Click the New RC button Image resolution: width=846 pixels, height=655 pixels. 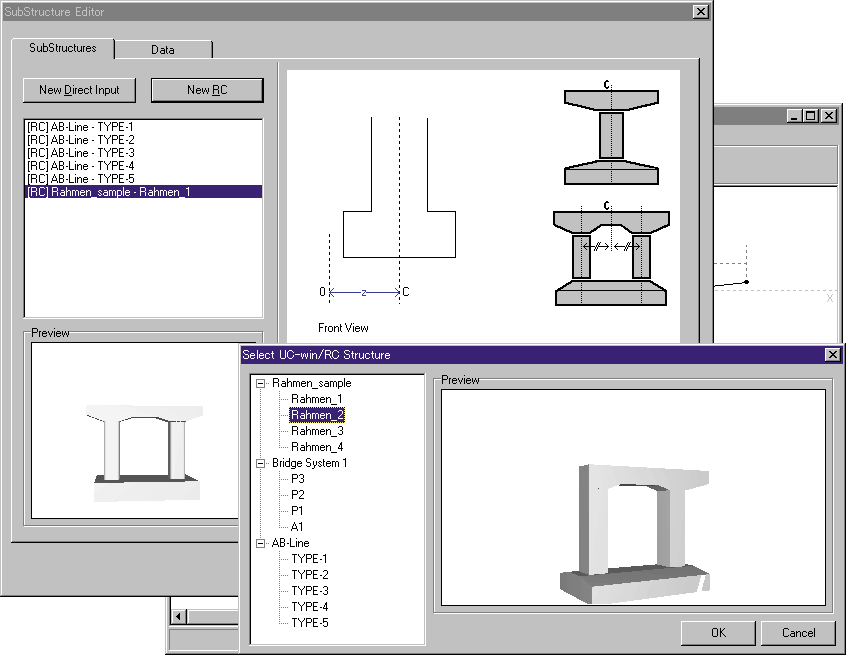pos(207,90)
